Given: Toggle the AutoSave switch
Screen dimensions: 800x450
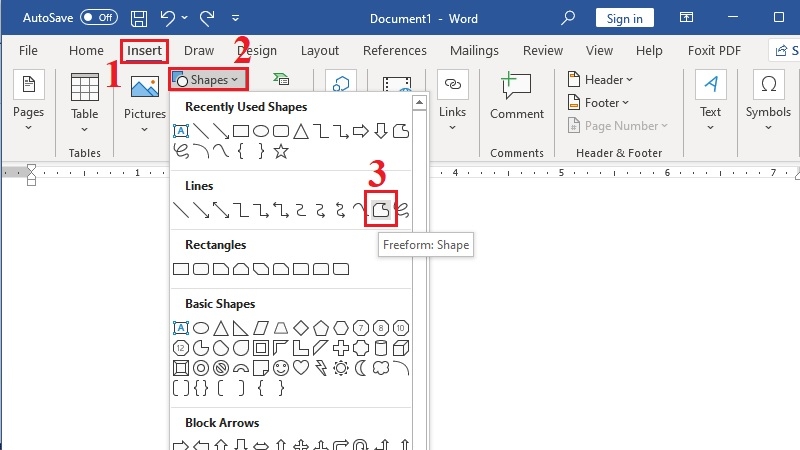Looking at the screenshot, I should click(99, 18).
